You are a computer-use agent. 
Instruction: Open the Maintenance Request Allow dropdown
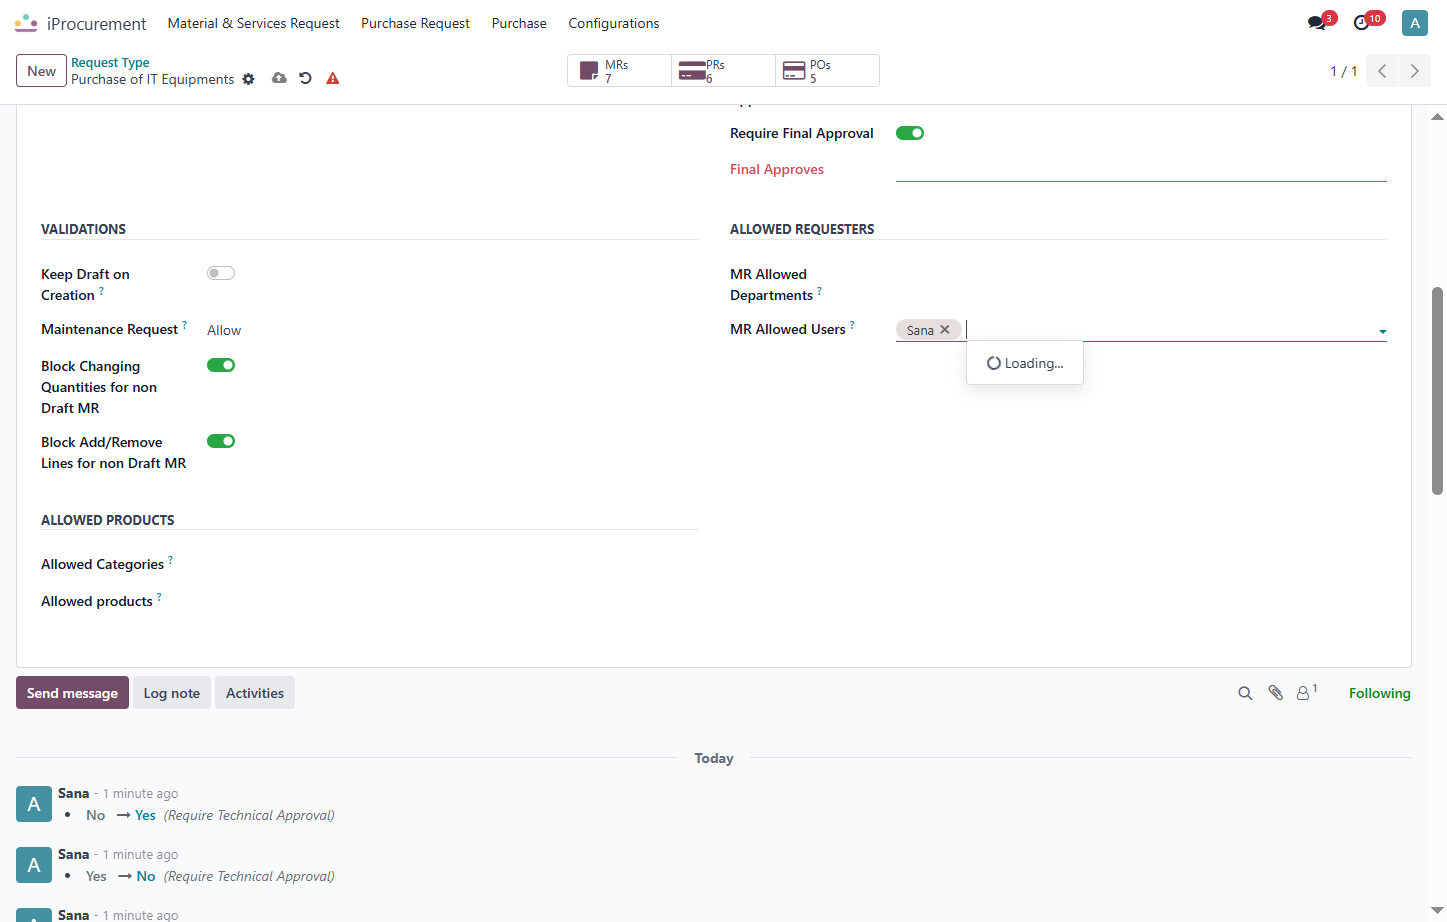click(224, 330)
